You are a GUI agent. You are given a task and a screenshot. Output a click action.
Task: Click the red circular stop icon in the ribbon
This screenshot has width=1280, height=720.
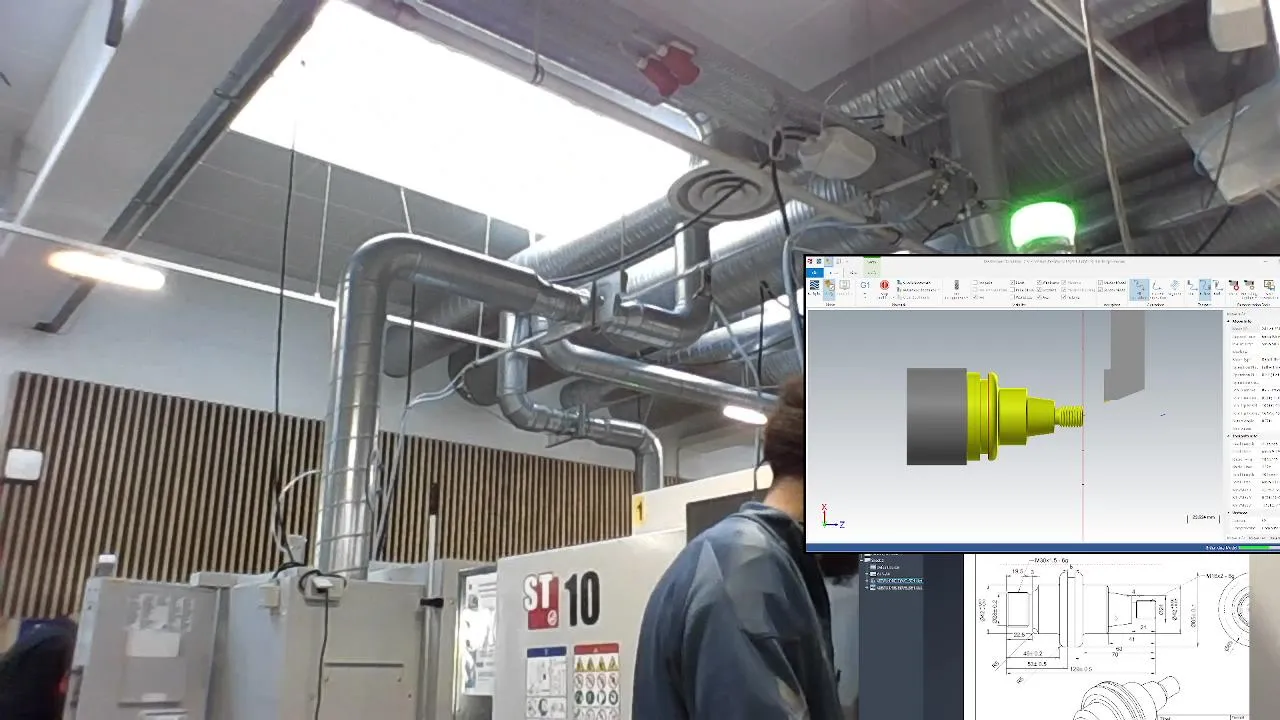pos(884,285)
